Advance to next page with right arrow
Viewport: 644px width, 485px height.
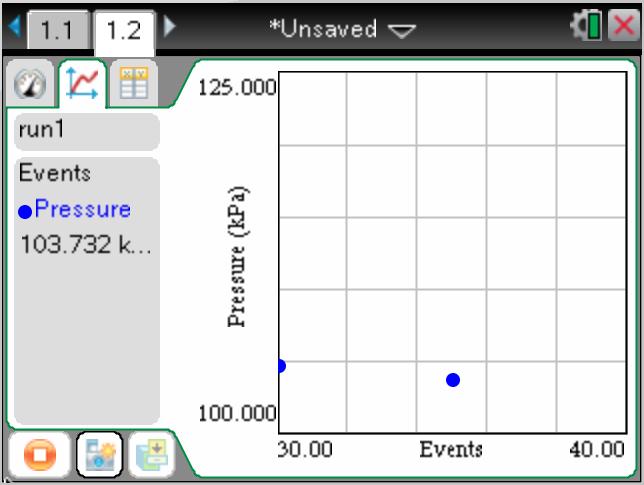[169, 27]
